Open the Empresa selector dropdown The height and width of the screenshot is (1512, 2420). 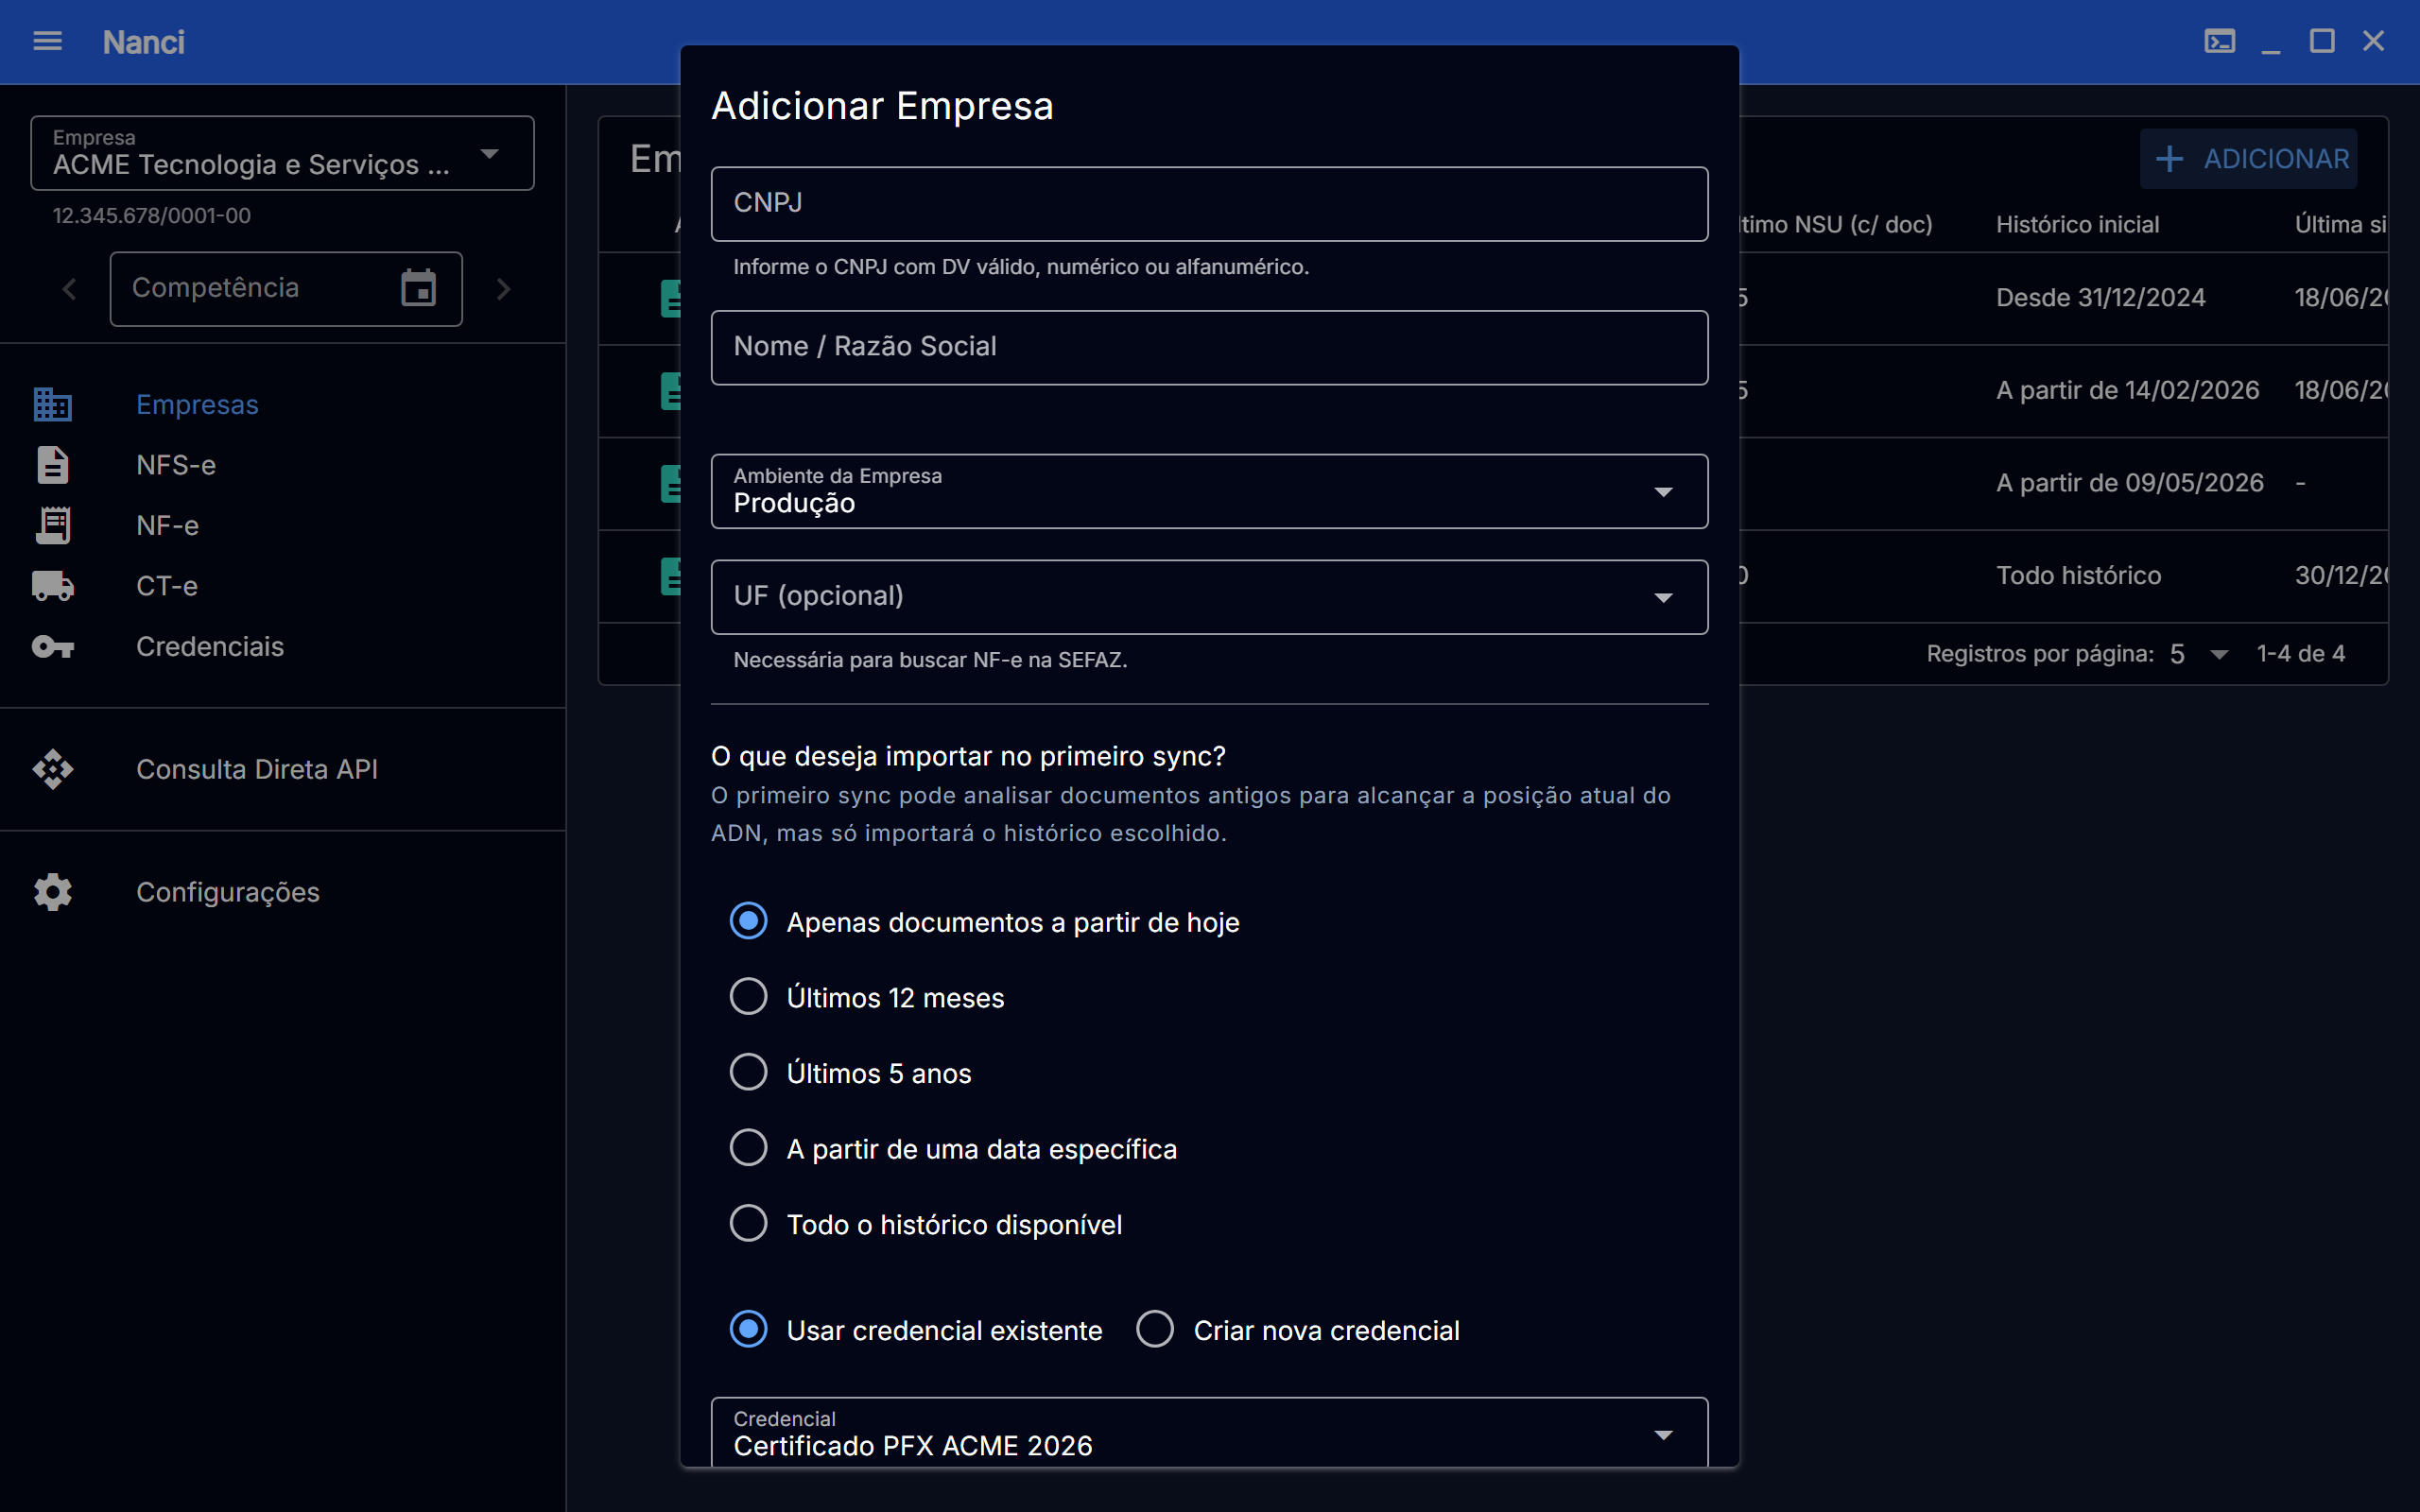tap(282, 153)
